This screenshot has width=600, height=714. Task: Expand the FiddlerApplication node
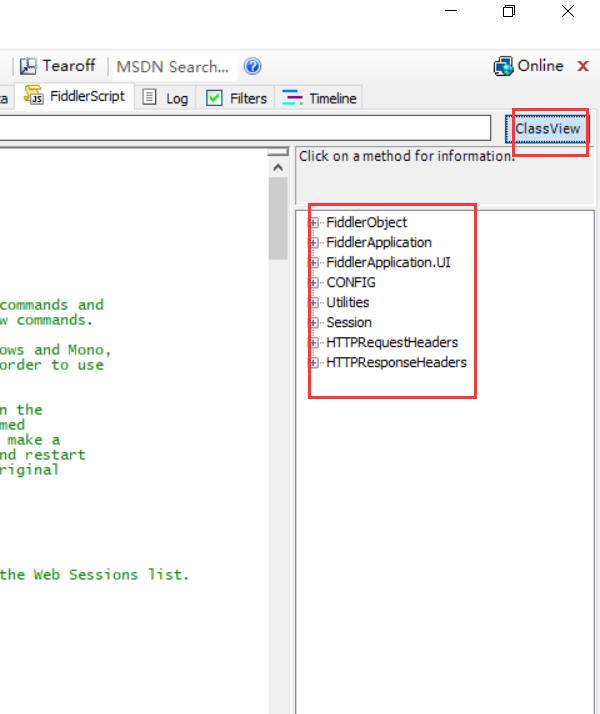[x=314, y=243]
